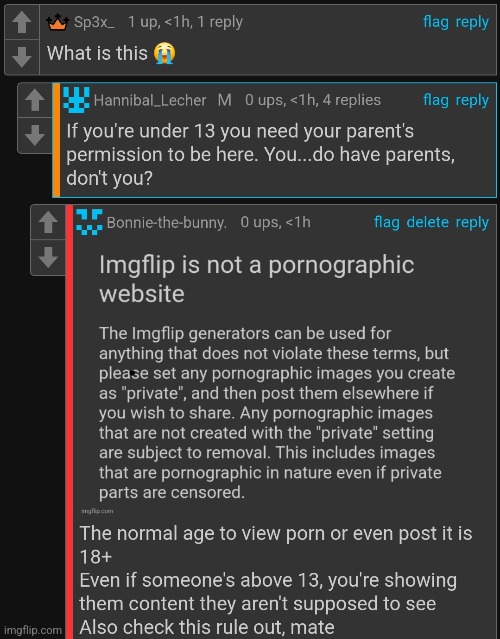Upvote Sp3x_'s comment
Viewport: 500px width, 639px height.
(22, 22)
